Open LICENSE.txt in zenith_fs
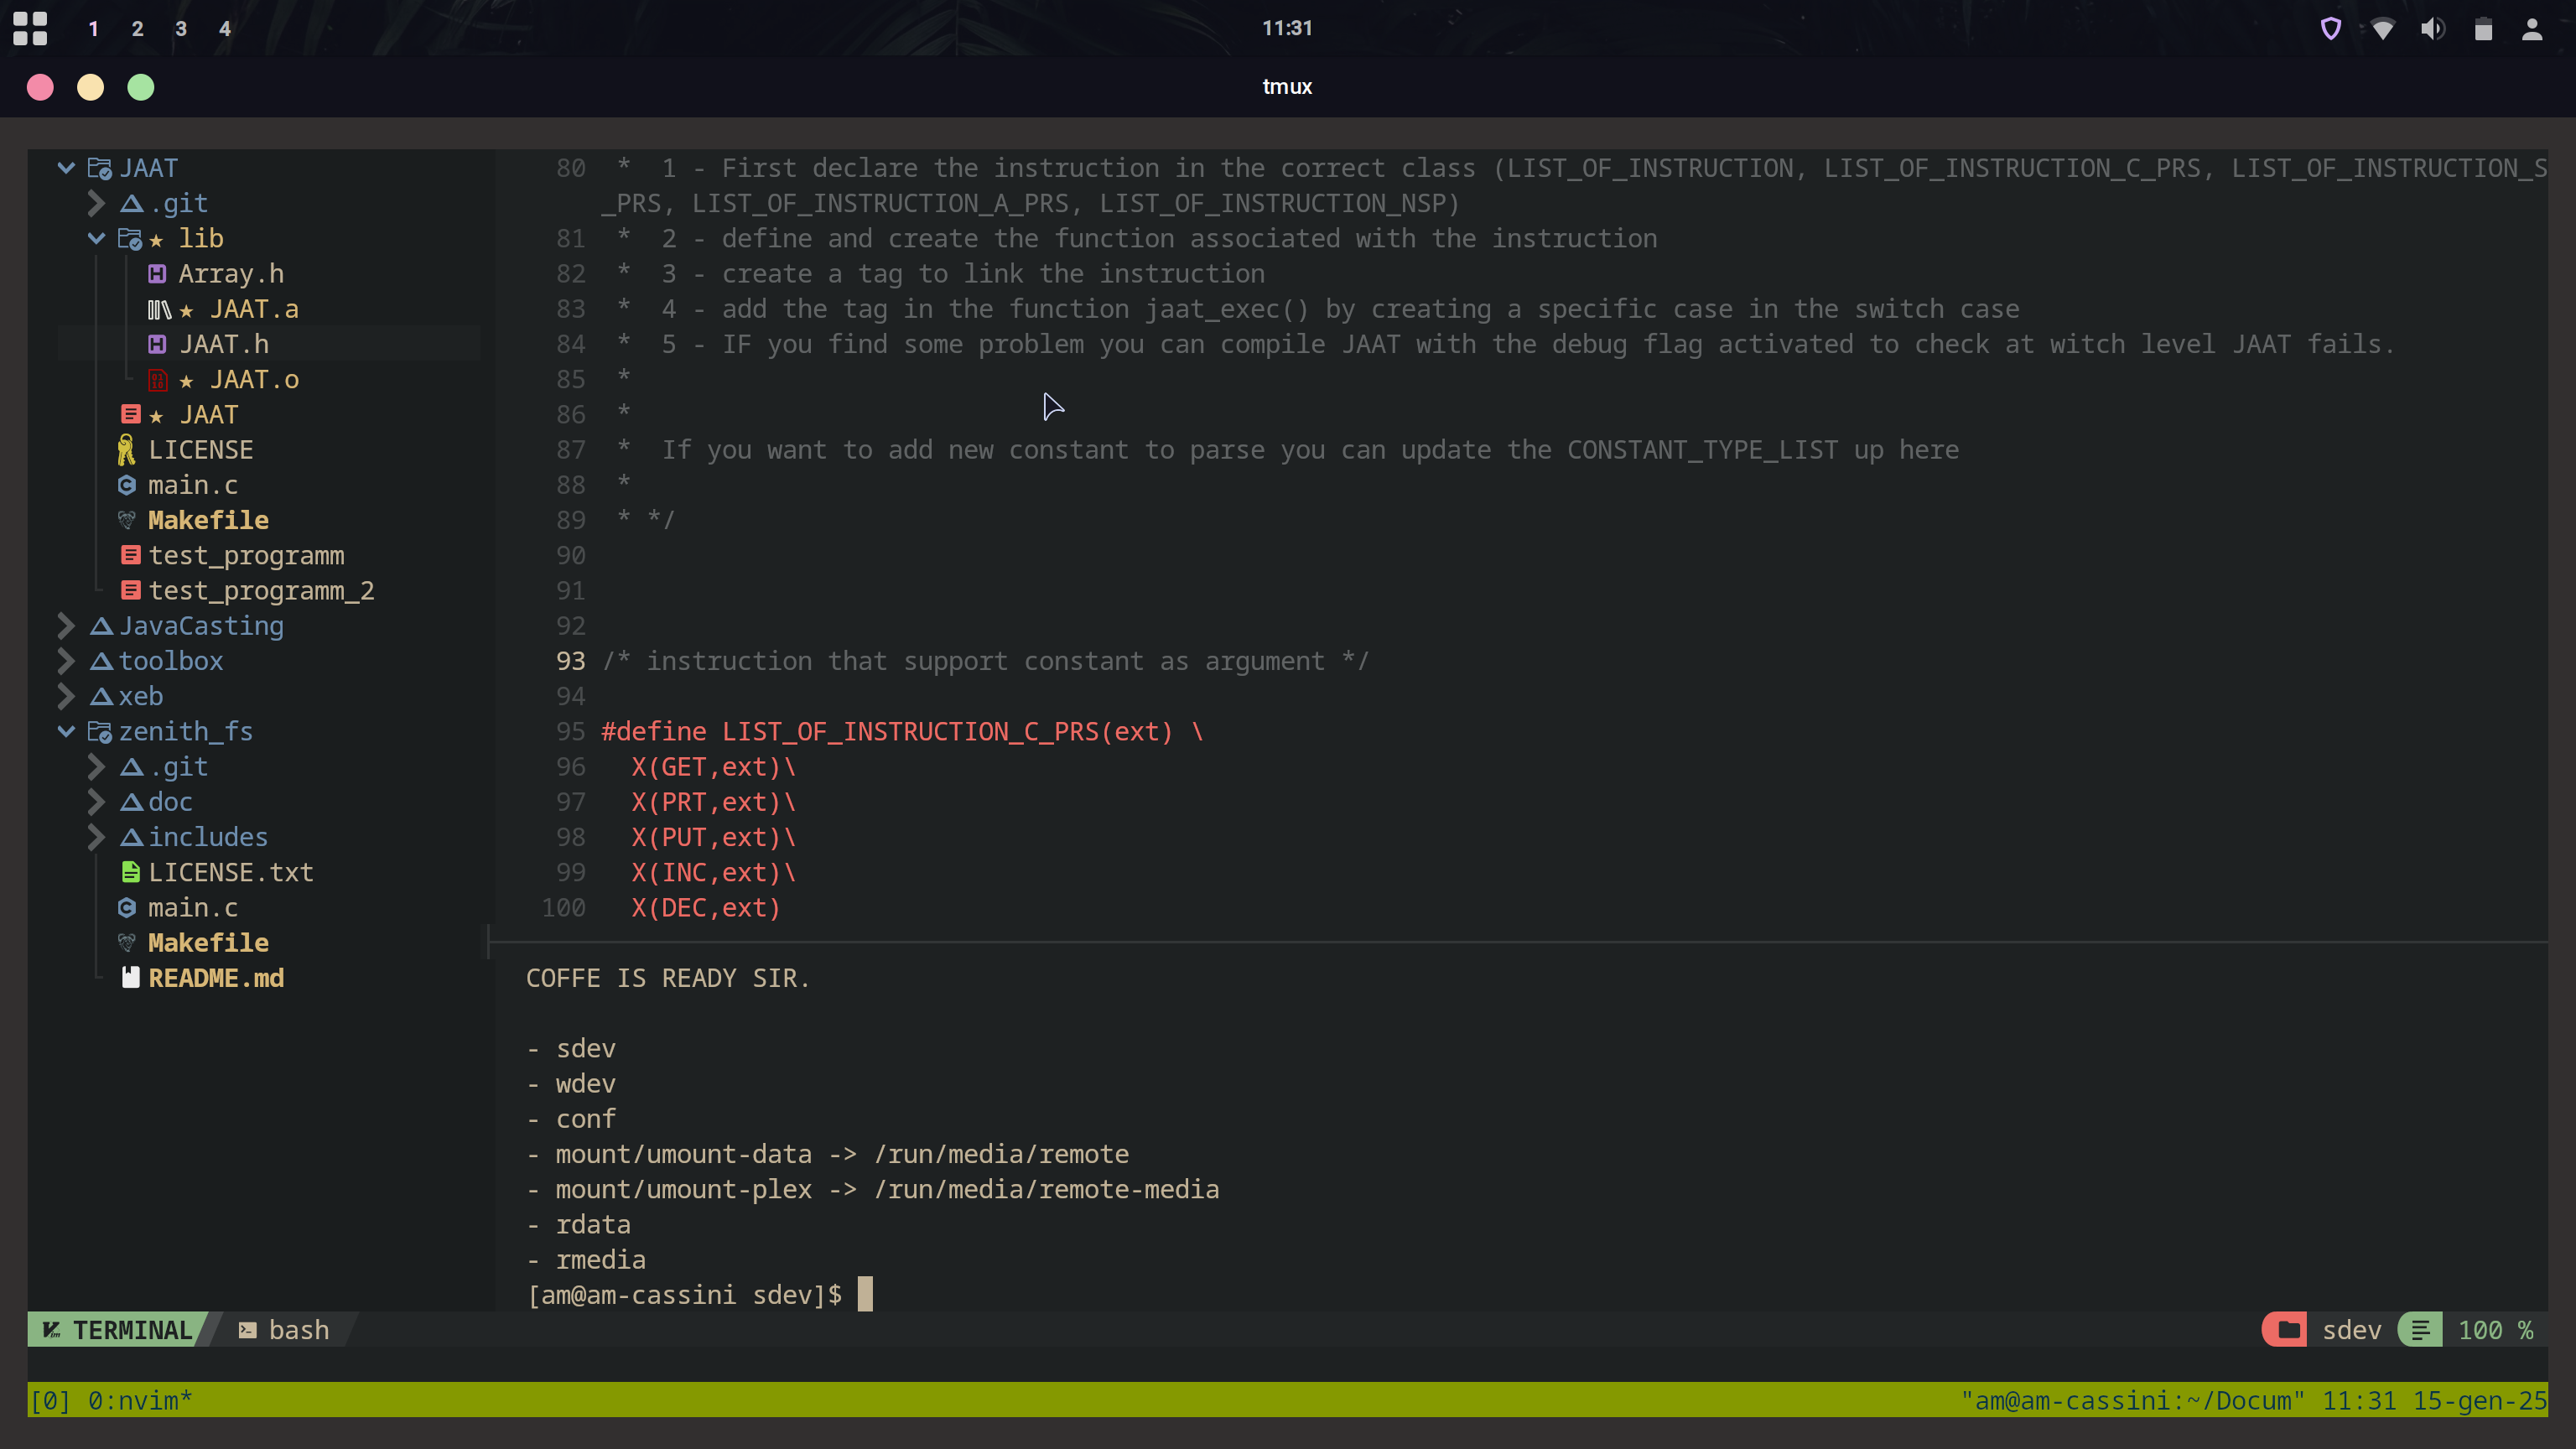 point(231,872)
